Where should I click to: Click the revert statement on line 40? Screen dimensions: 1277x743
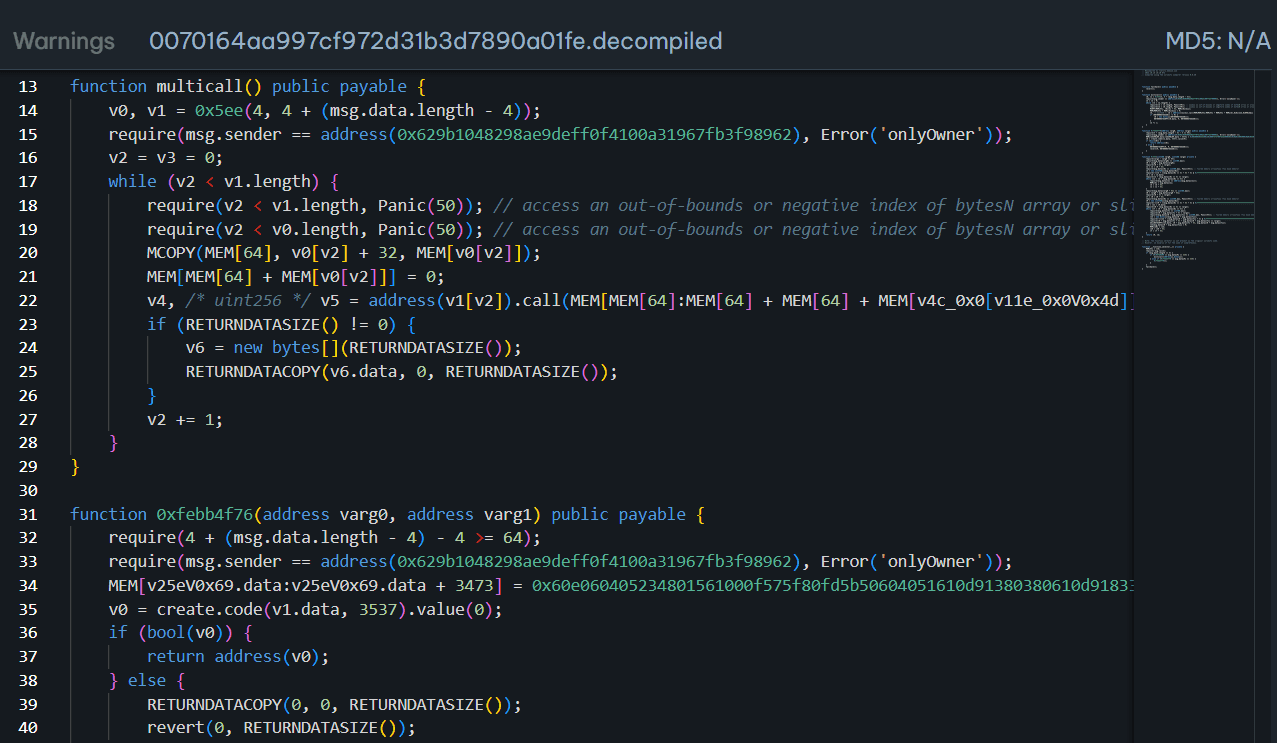(x=173, y=728)
